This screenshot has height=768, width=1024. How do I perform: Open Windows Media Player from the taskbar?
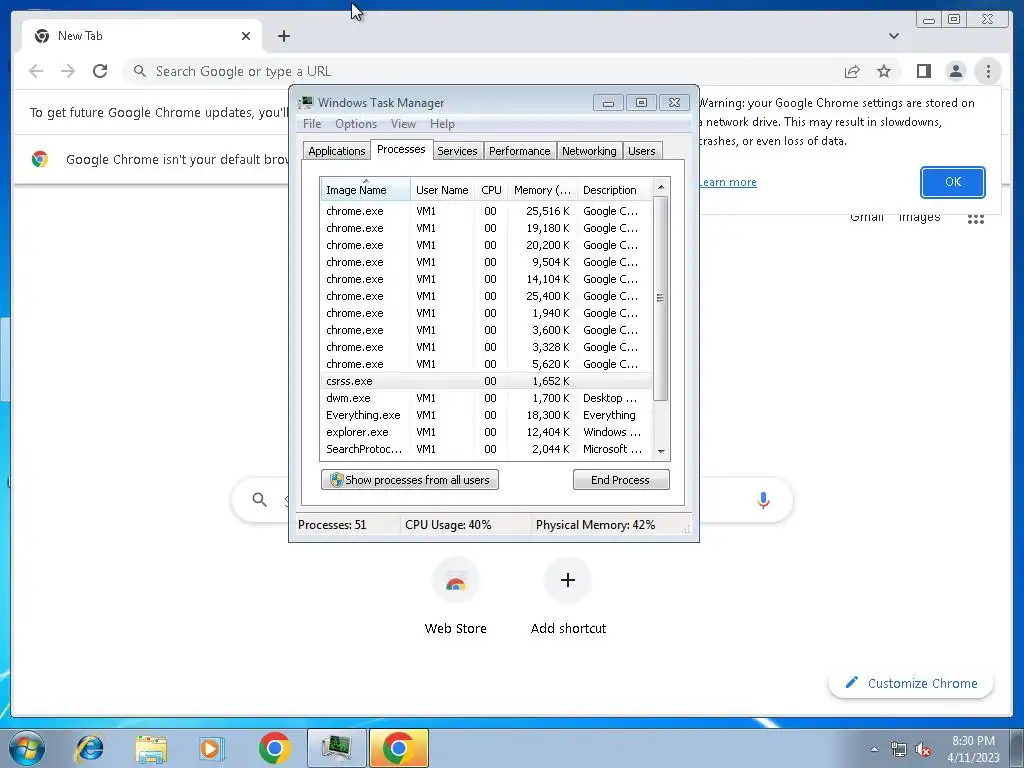(x=211, y=748)
